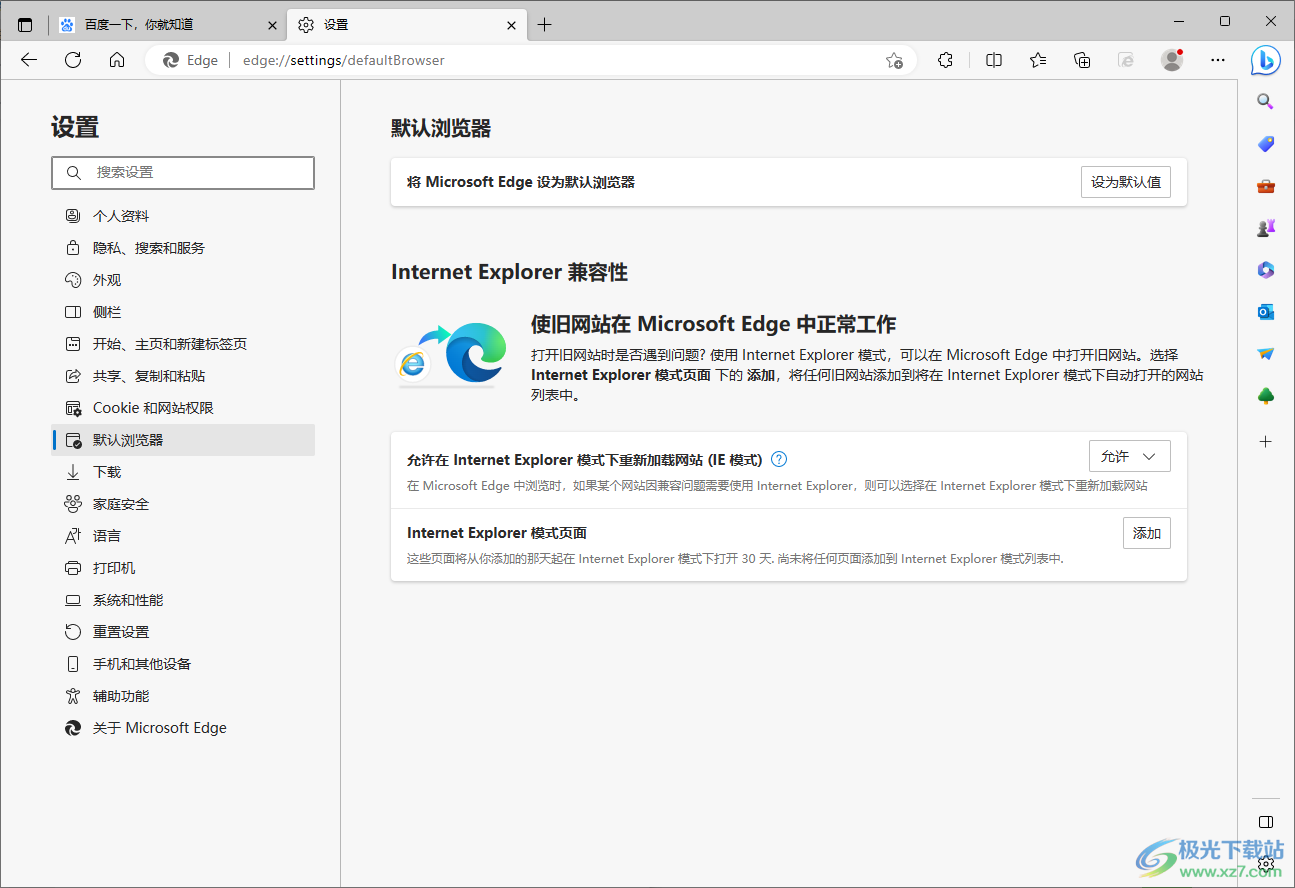Open 重置设置 section
Image resolution: width=1295 pixels, height=888 pixels.
coord(183,632)
